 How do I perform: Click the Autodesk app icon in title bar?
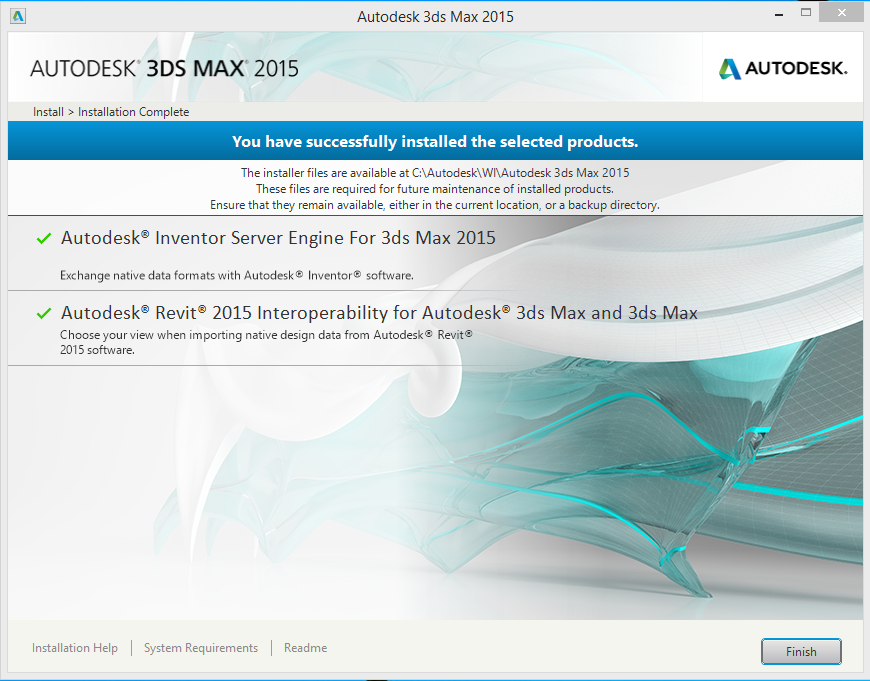coord(18,16)
